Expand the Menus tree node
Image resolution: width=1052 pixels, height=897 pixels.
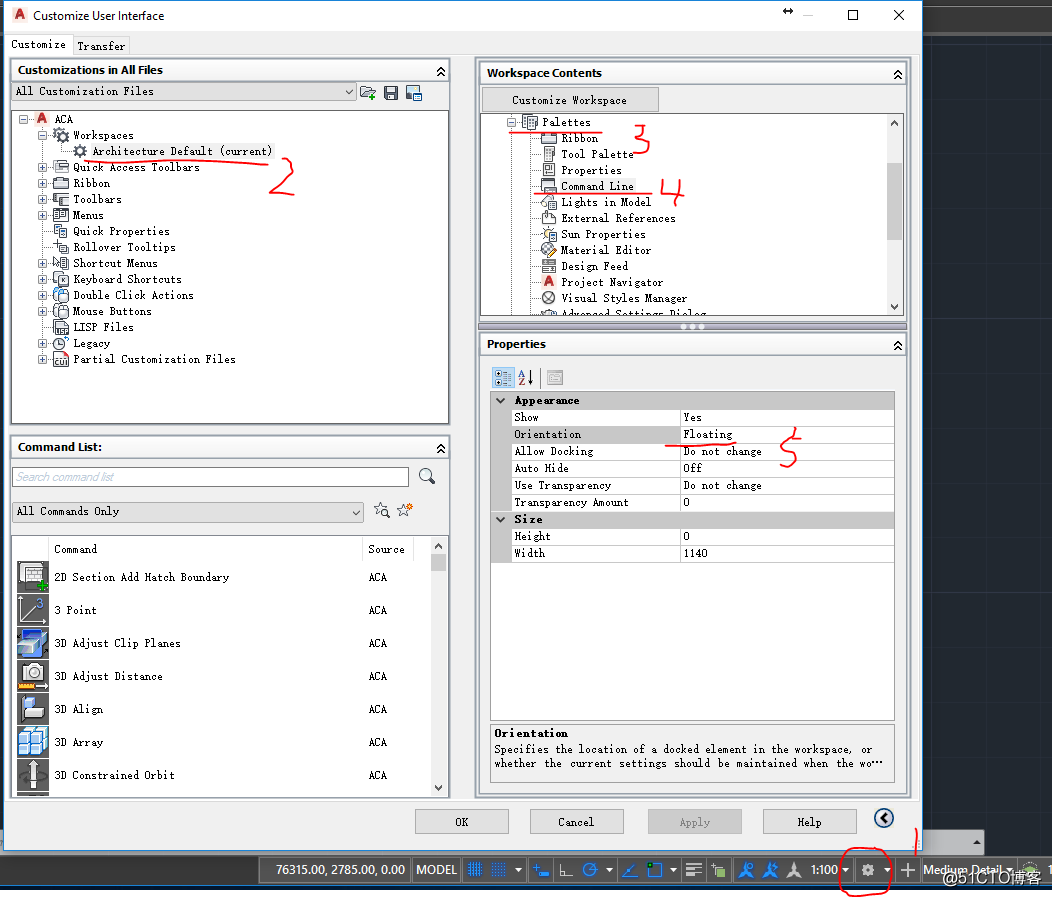[x=42, y=215]
